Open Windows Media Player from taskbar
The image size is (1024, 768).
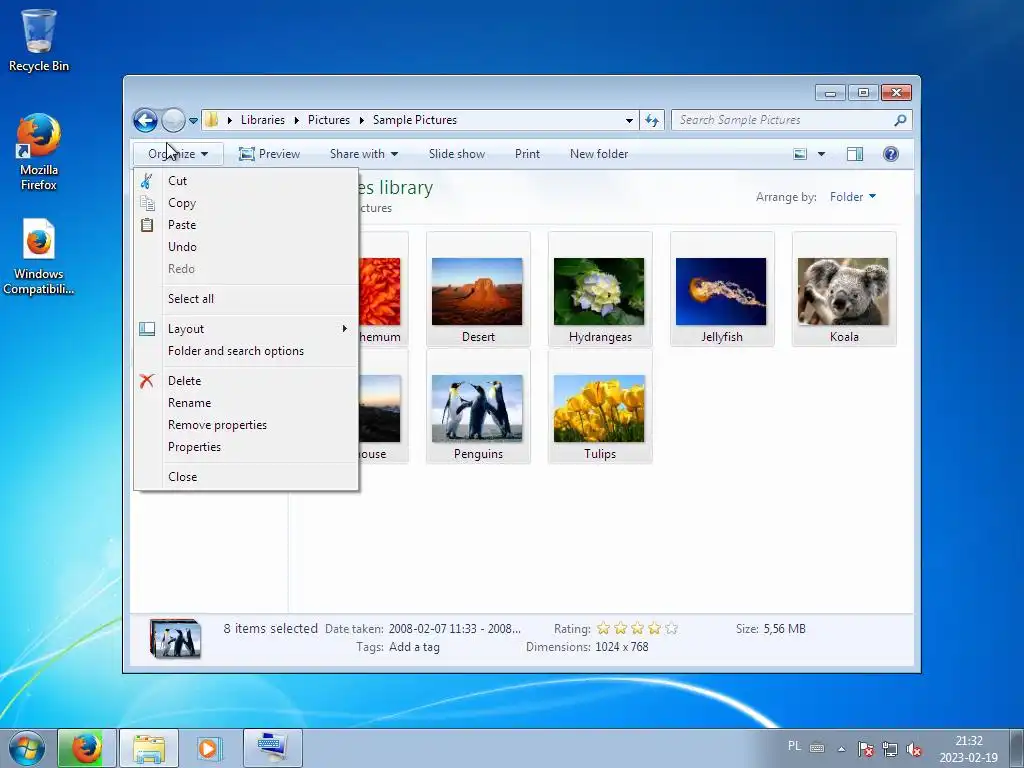[209, 748]
